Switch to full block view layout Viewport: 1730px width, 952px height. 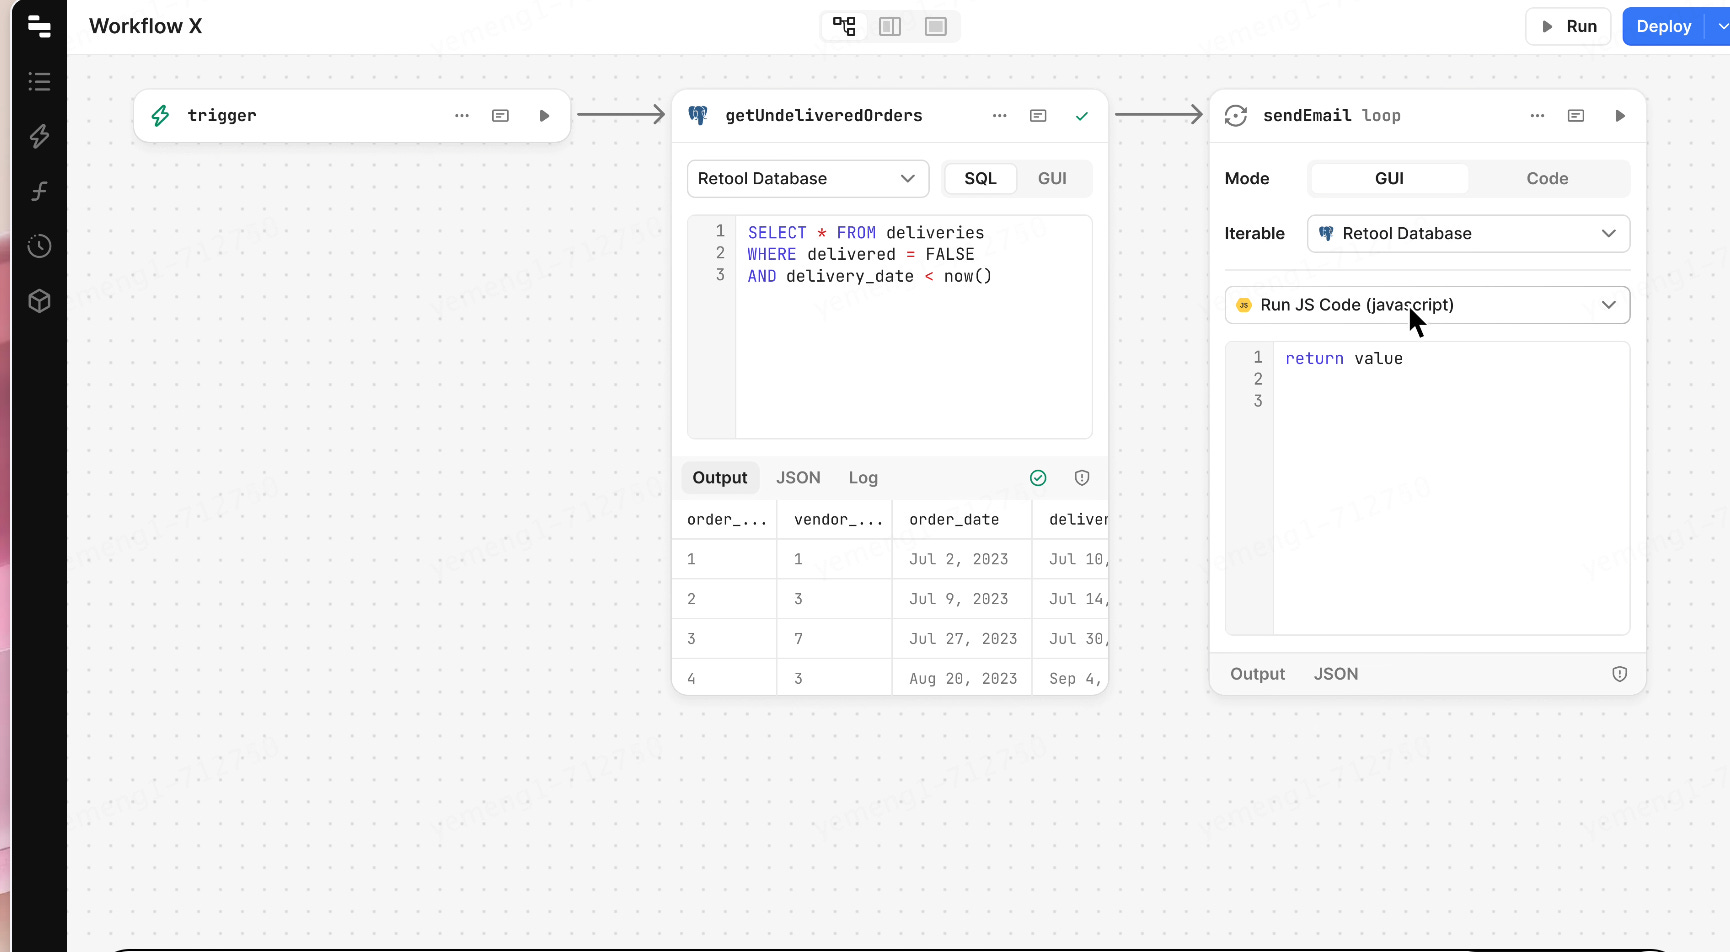pos(936,26)
